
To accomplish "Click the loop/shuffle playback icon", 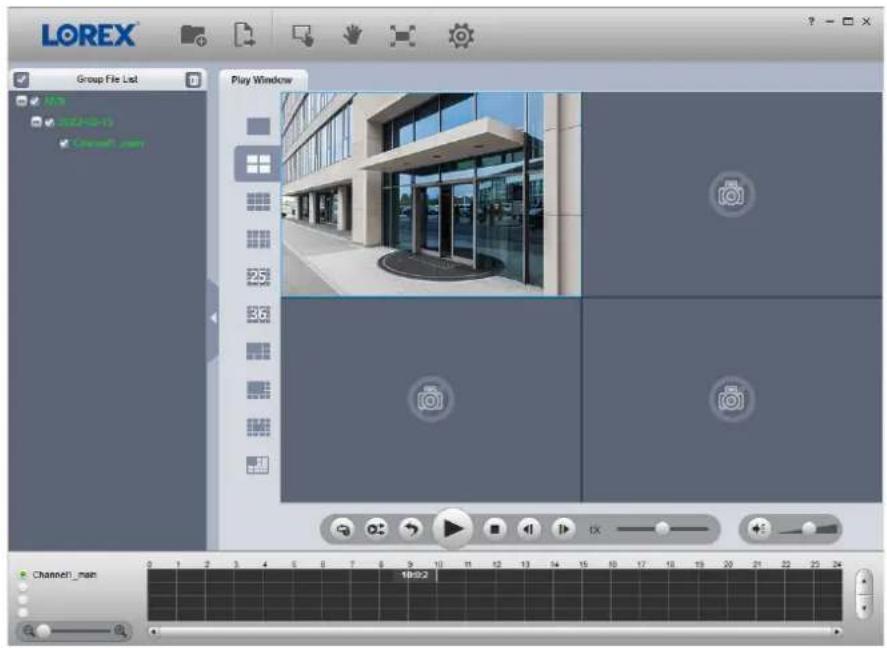I will point(376,529).
